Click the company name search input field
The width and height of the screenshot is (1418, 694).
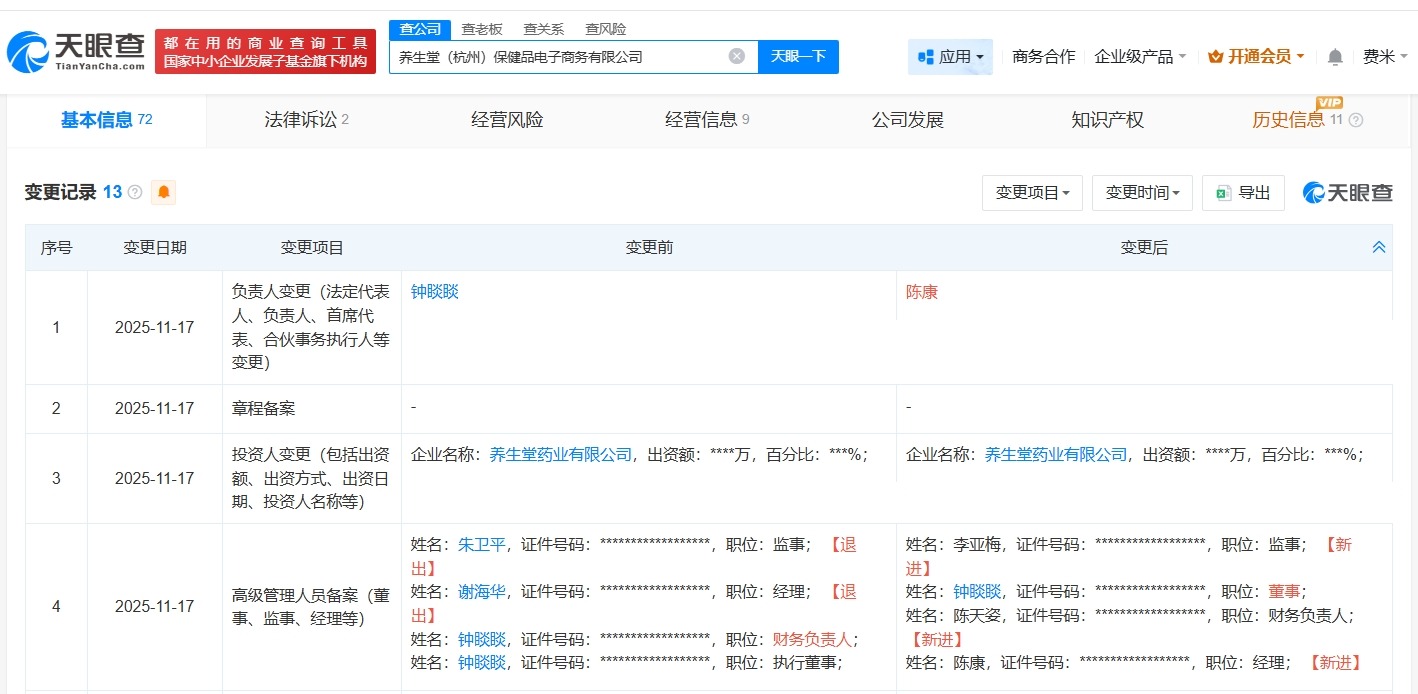point(560,56)
